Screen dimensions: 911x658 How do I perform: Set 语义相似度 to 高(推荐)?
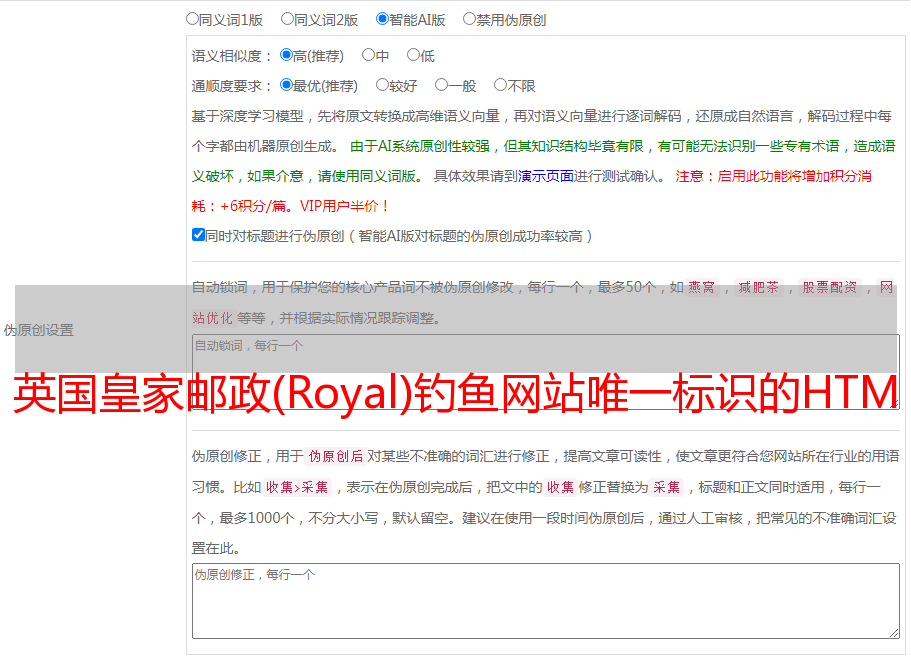286,55
